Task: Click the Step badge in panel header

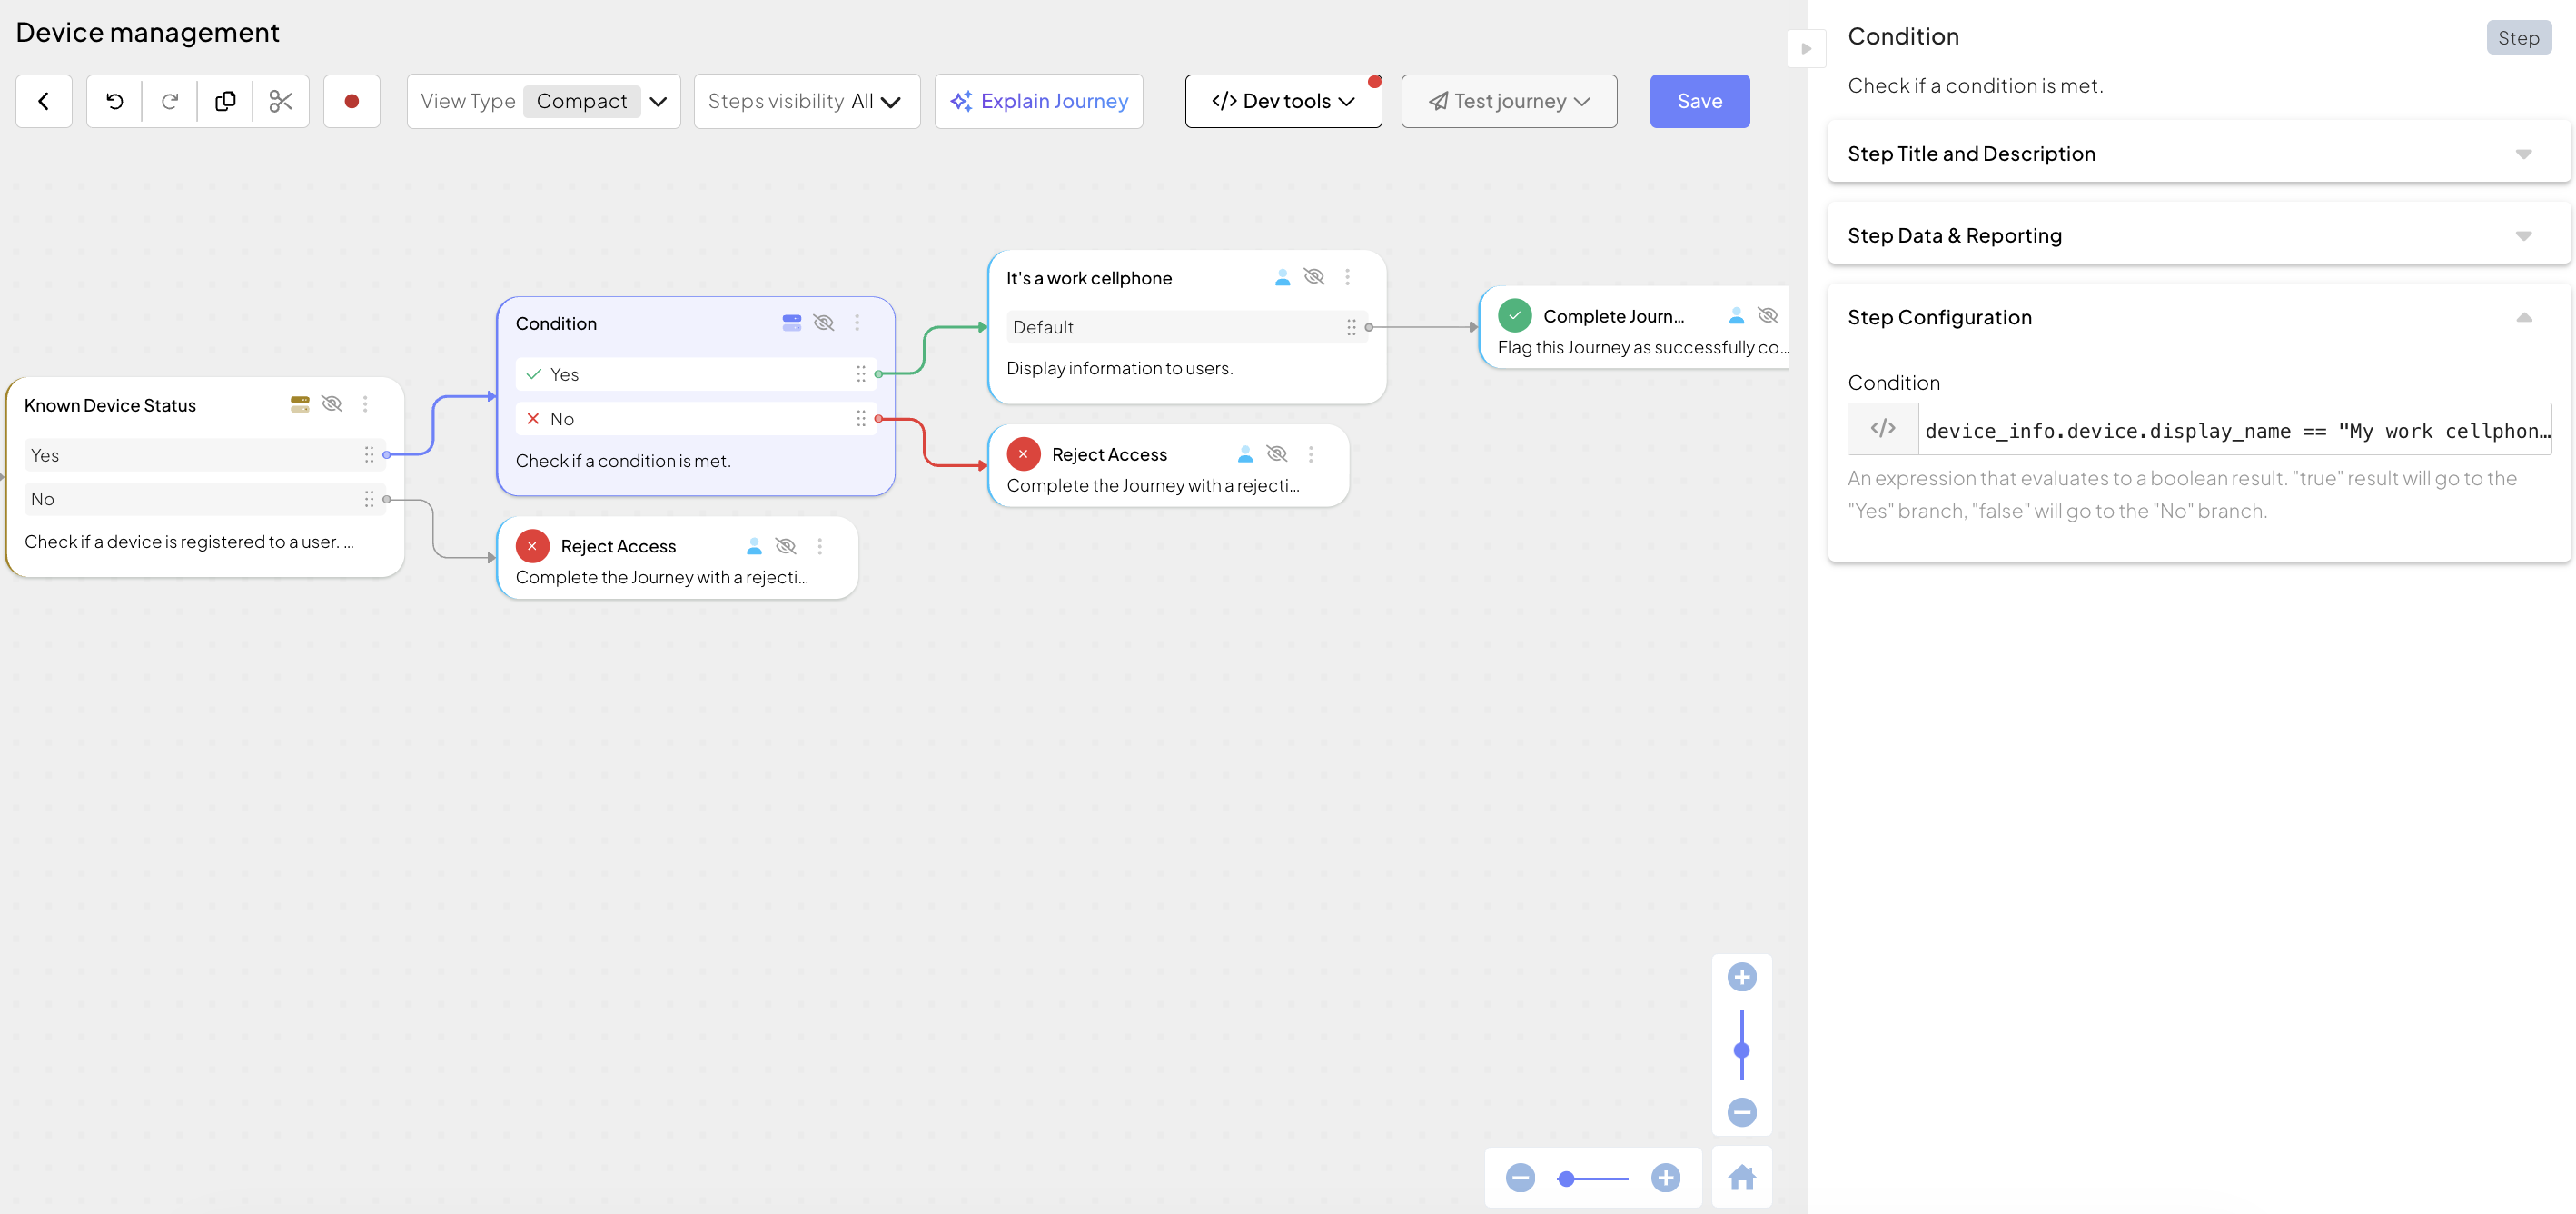Action: click(2518, 38)
